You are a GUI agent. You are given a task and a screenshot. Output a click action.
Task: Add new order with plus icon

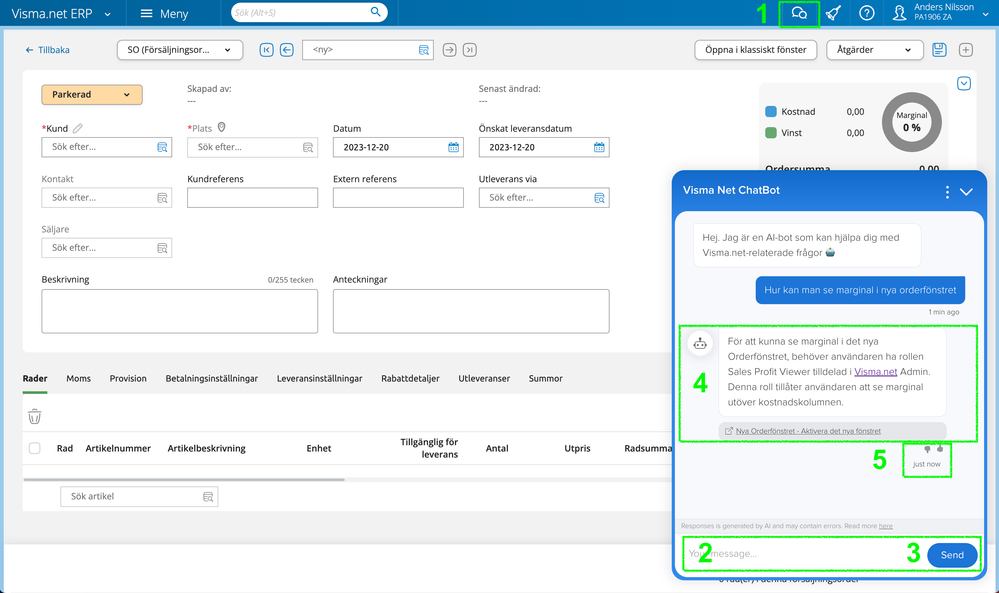tap(966, 50)
